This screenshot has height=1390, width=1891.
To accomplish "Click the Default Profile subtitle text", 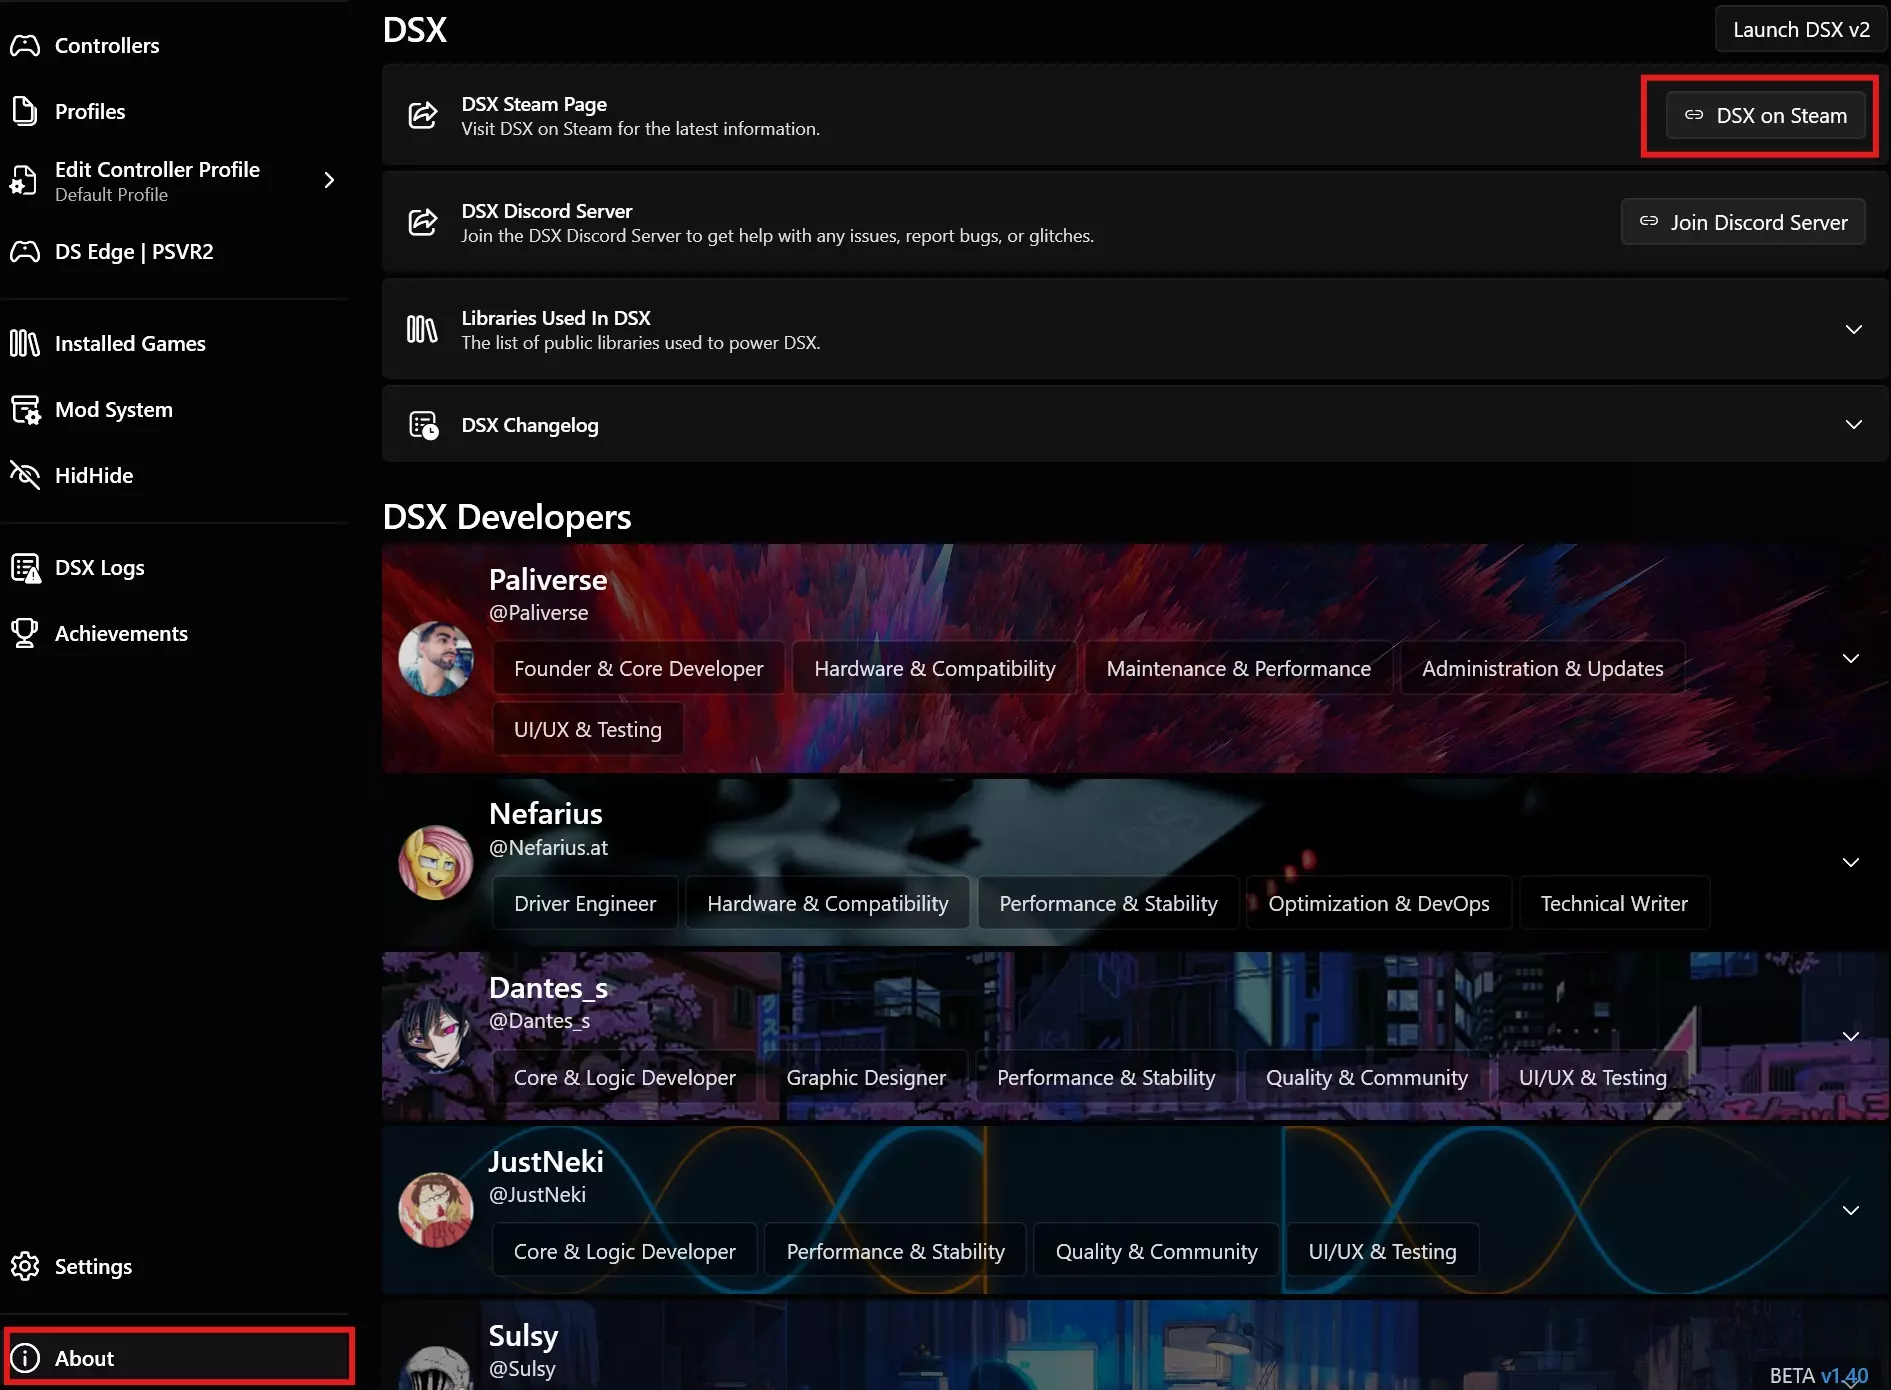I will point(111,195).
